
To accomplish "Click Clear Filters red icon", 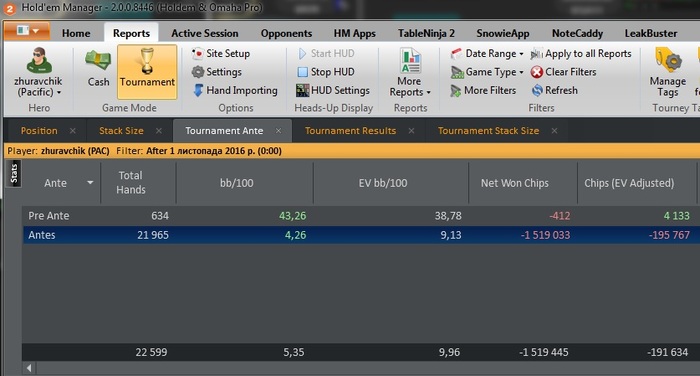I will pos(537,72).
